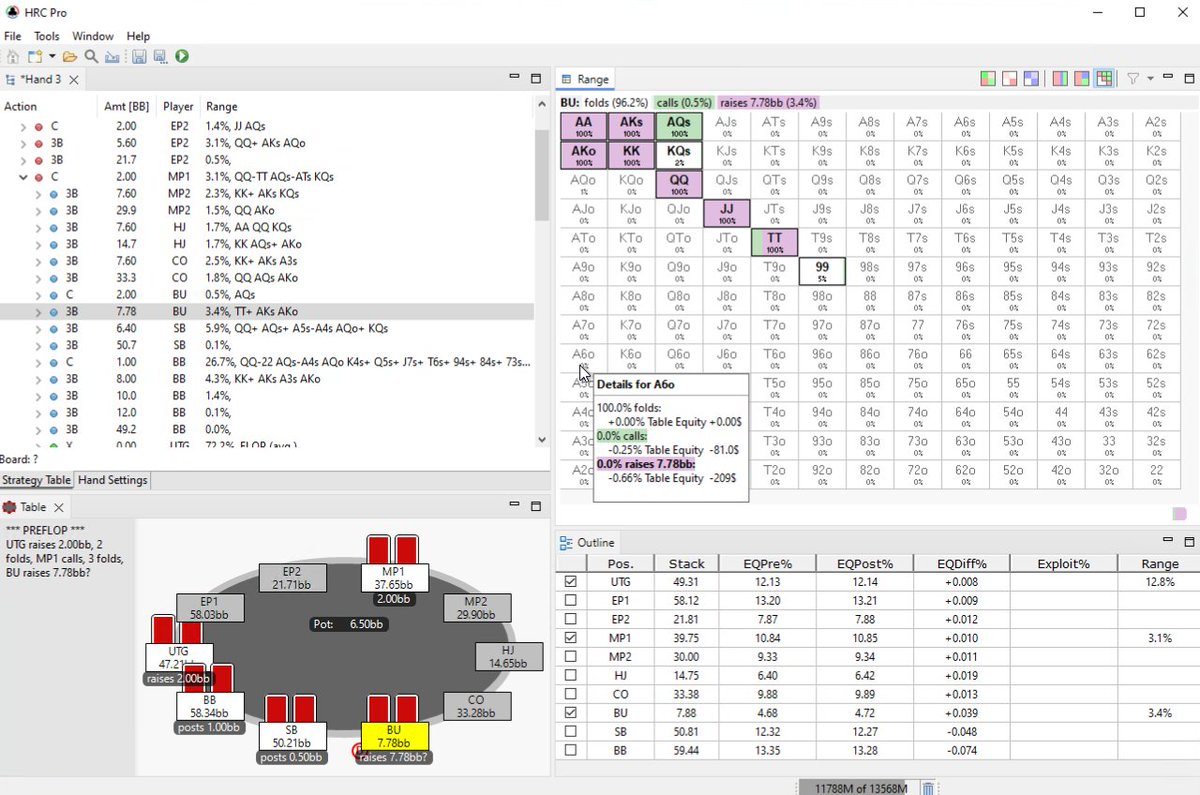Click the Exploit% column header

point(1063,564)
